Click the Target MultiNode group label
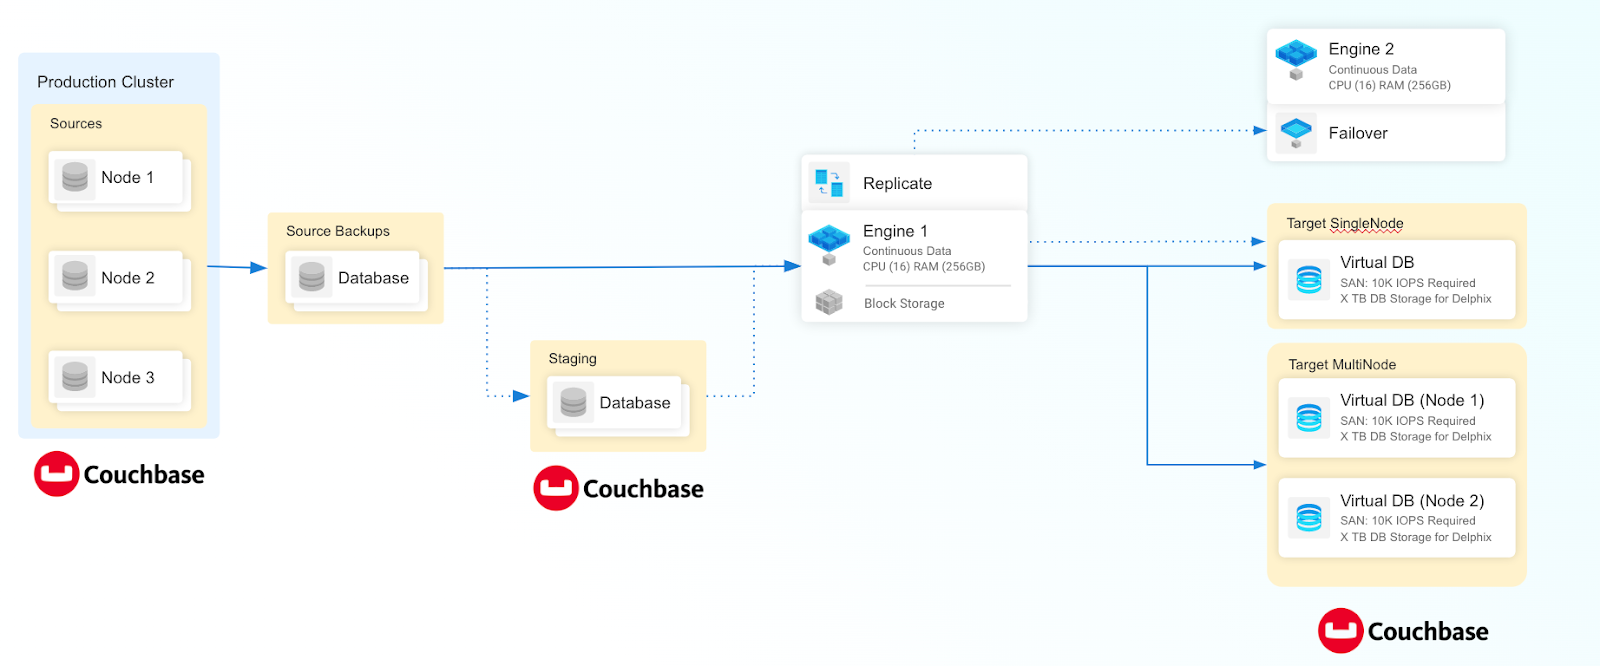 pos(1342,365)
